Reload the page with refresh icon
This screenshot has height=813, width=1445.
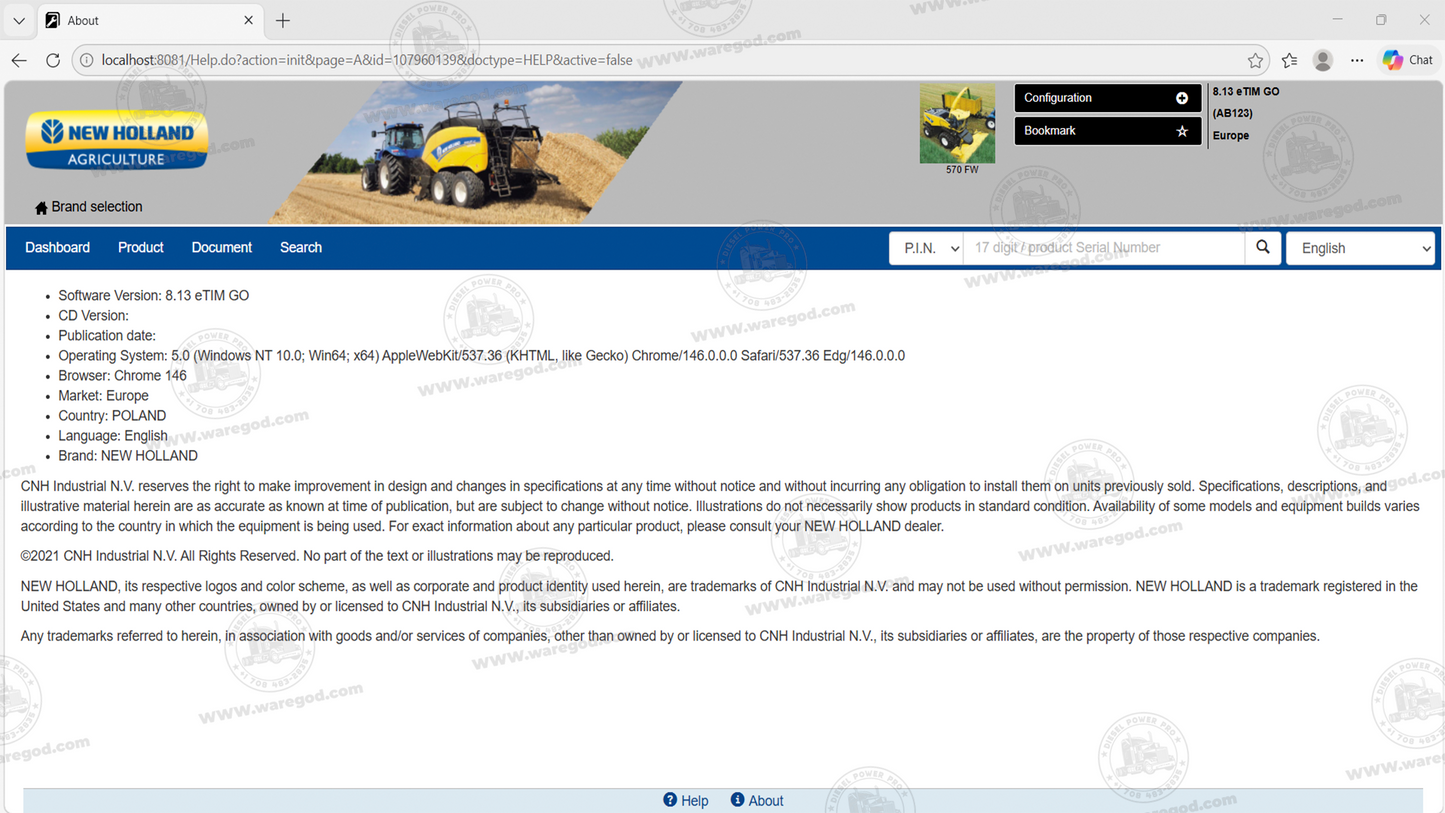pos(53,60)
